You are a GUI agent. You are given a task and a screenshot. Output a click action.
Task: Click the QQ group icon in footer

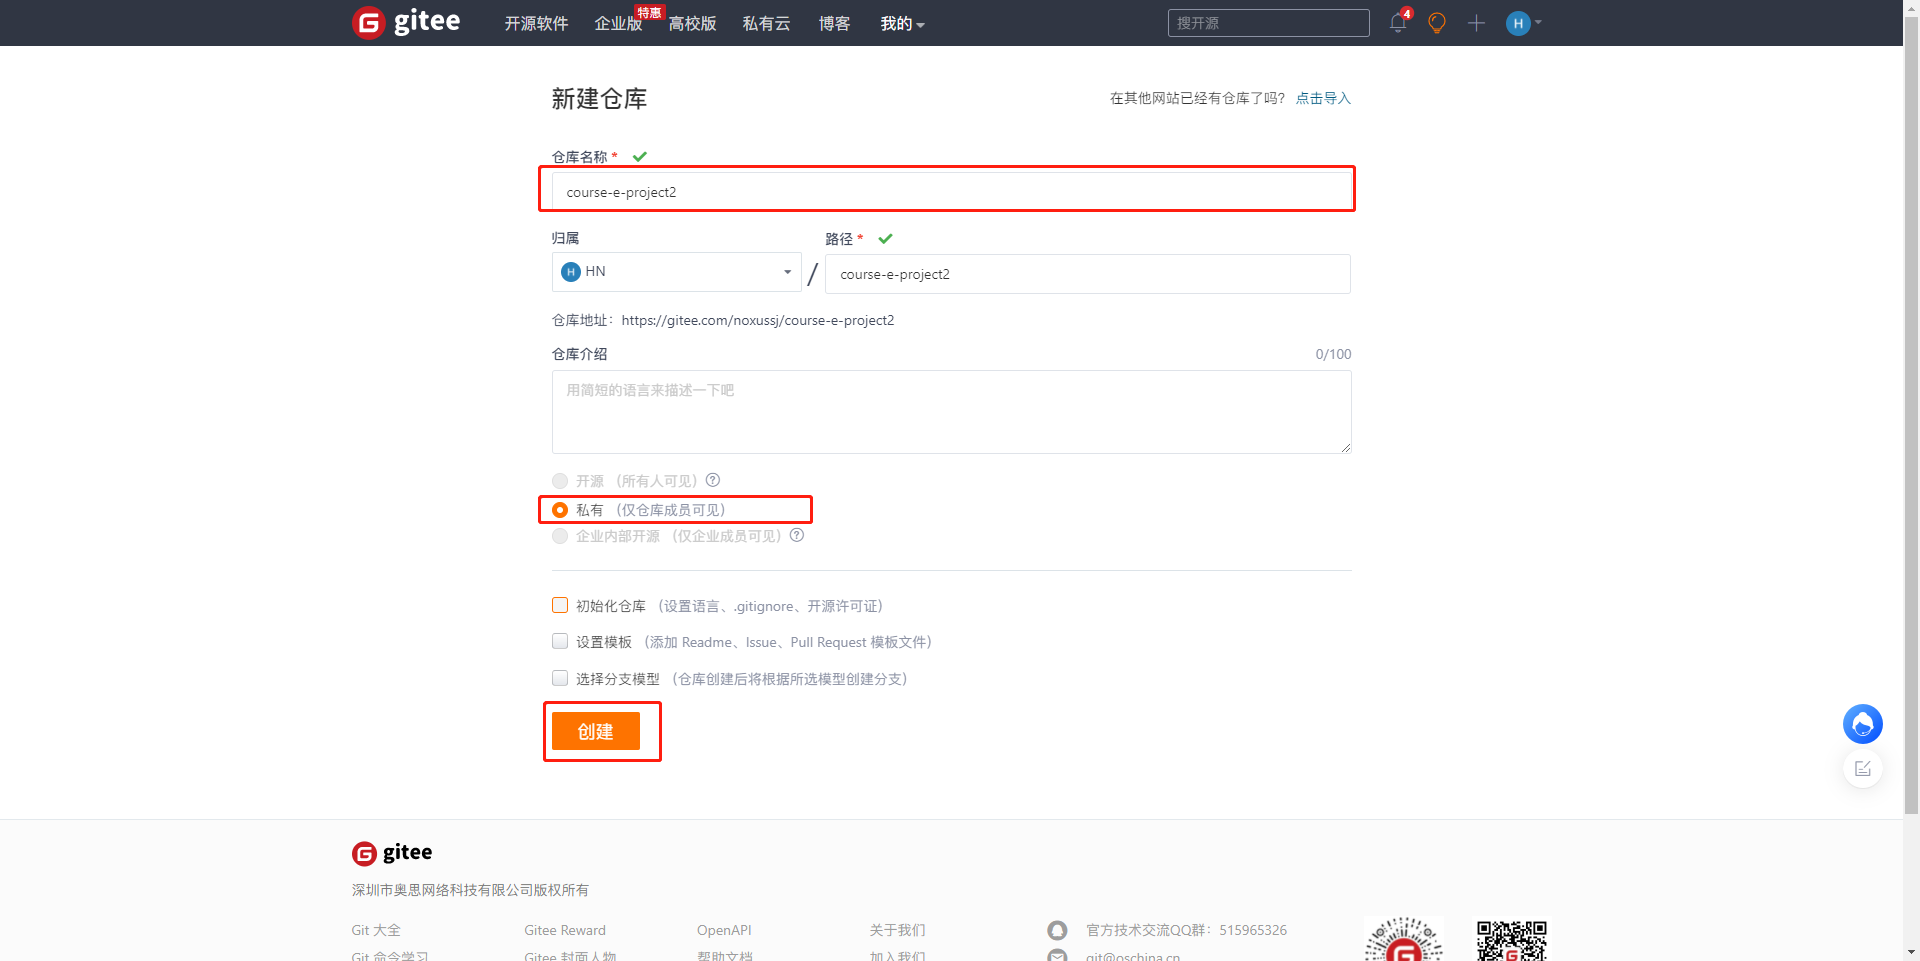coord(1057,930)
